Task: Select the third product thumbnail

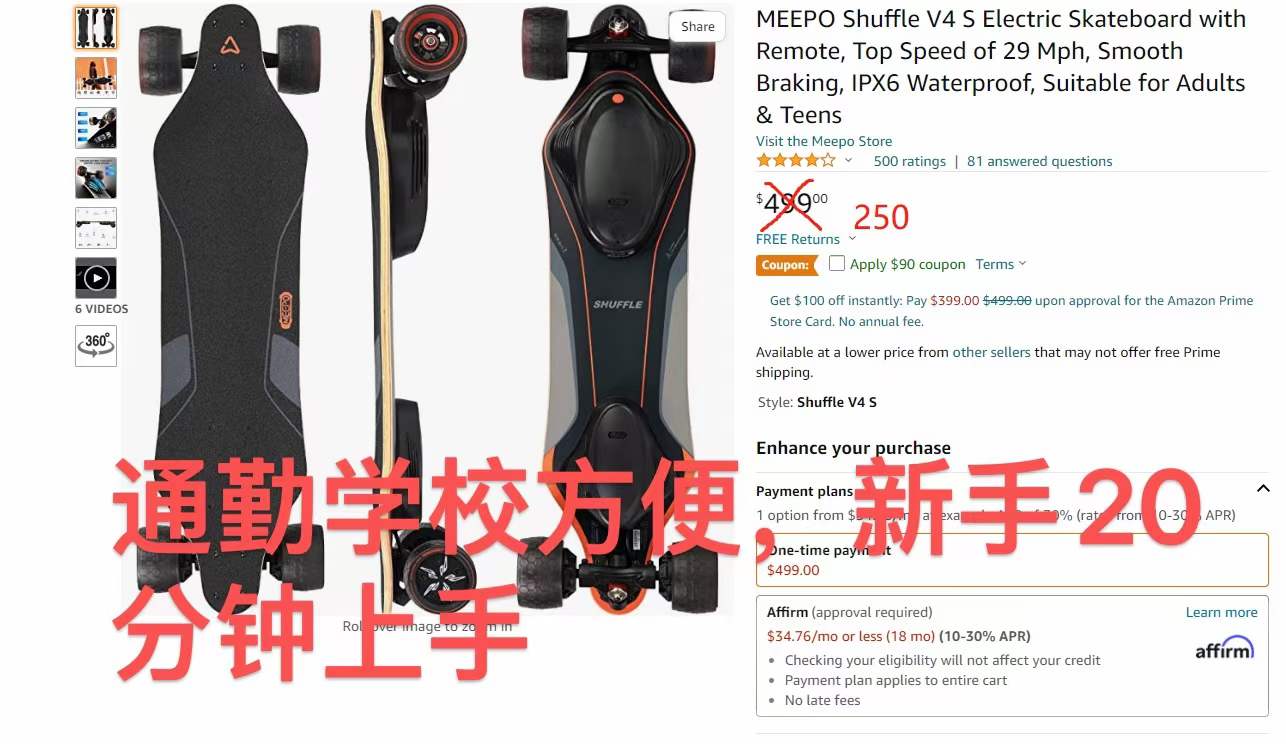Action: click(96, 128)
